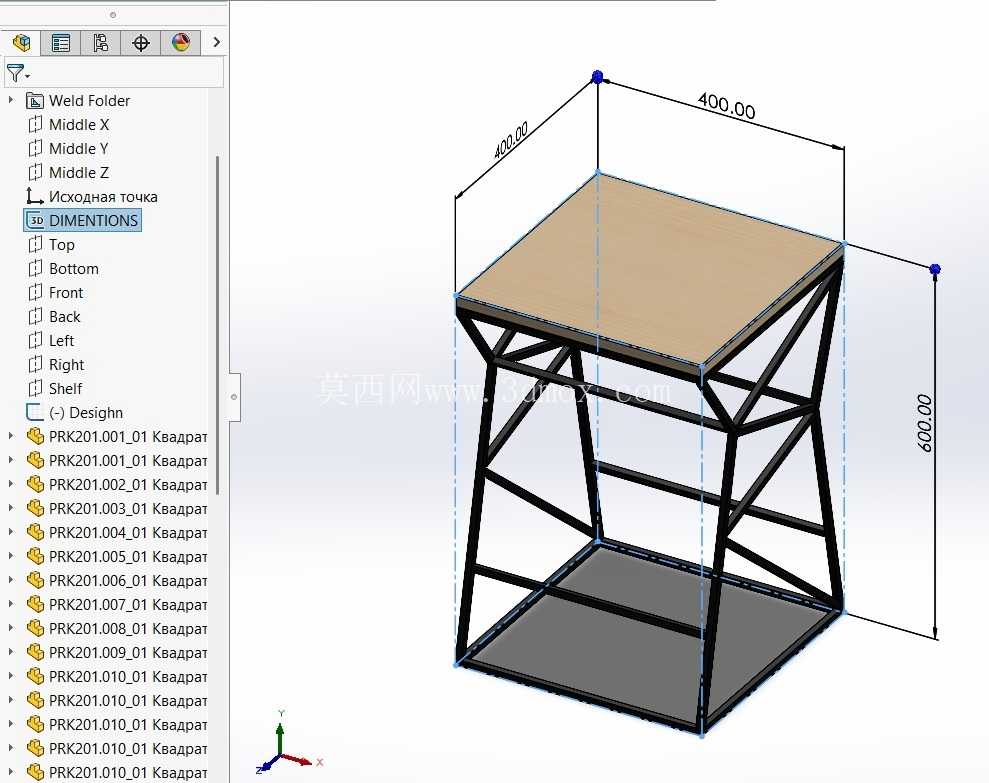Select the Right plane icon
Screen dimensions: 989x783
click(35, 364)
